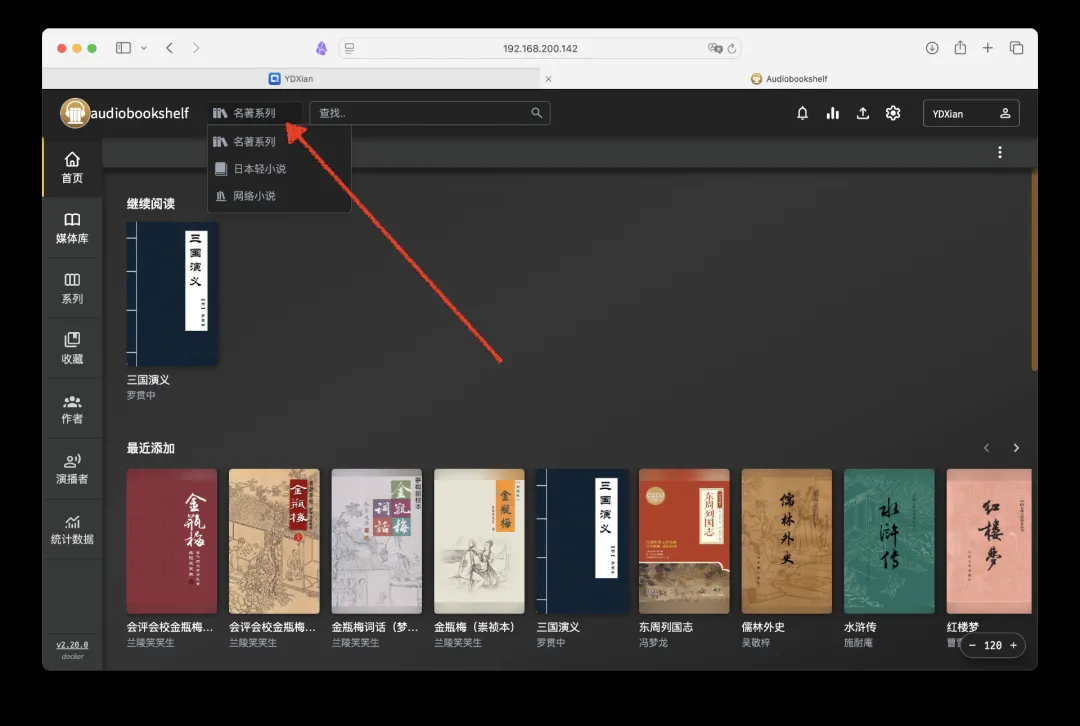Increase cover size with plus button
1080x726 pixels.
tap(1013, 646)
